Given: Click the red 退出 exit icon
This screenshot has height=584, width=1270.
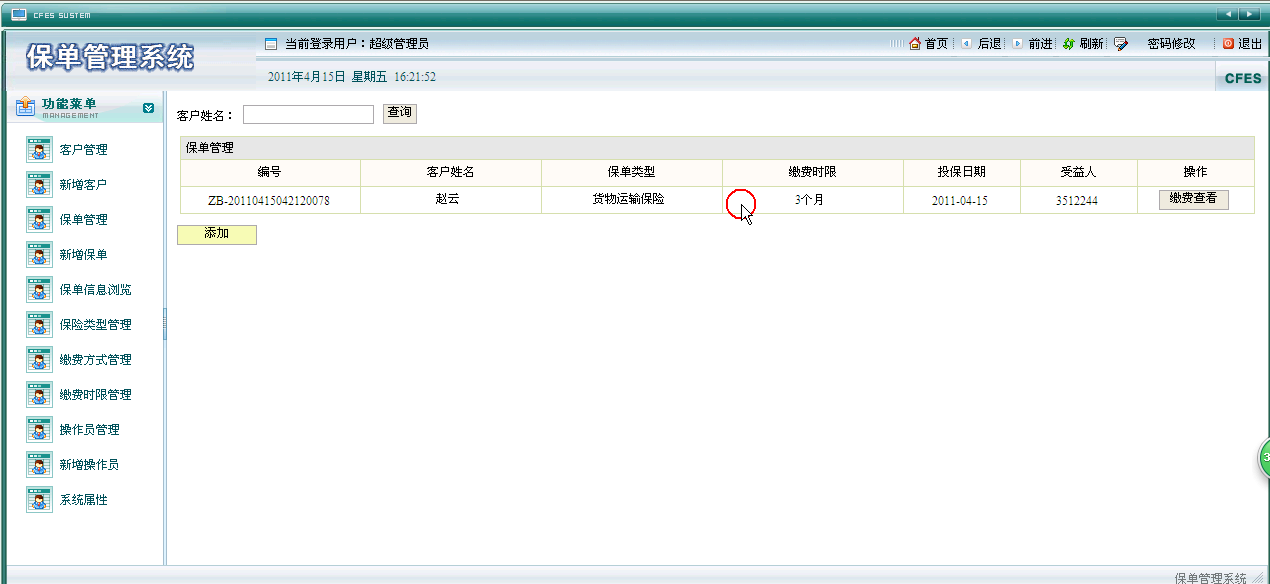Looking at the screenshot, I should click(1229, 44).
